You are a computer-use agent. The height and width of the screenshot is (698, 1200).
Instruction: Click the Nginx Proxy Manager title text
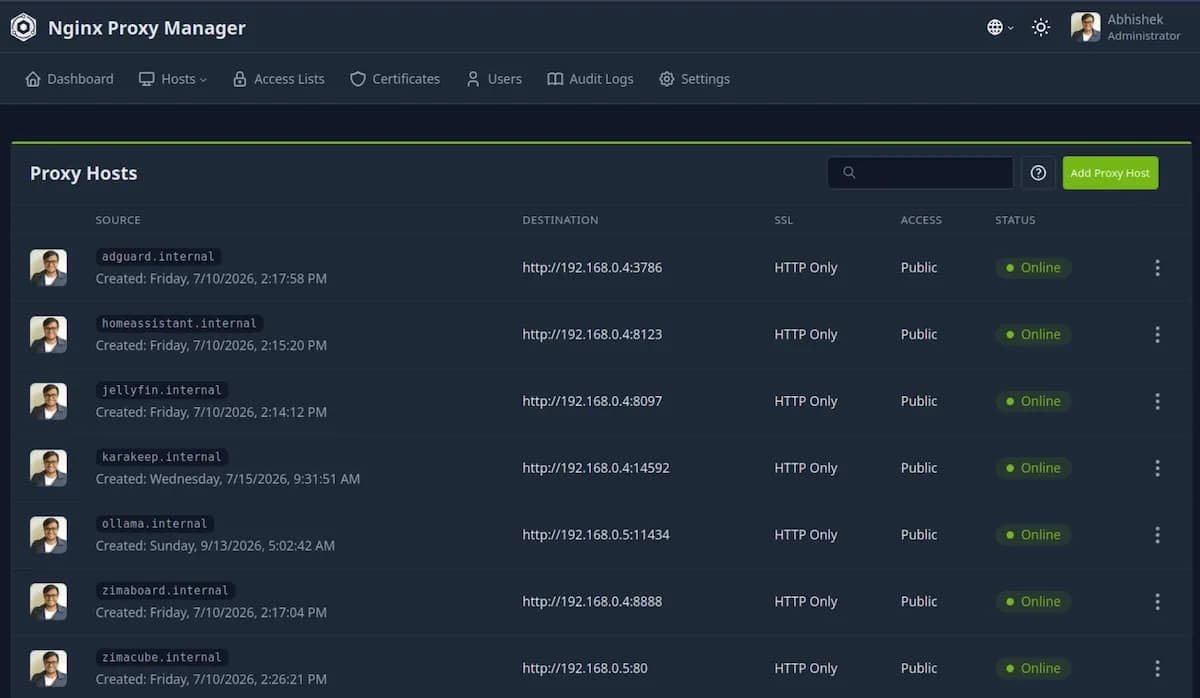coord(147,28)
